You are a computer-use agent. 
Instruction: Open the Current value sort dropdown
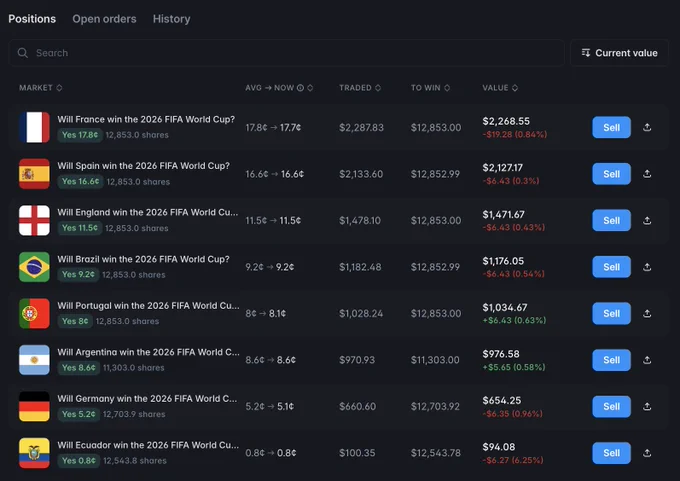click(x=619, y=53)
